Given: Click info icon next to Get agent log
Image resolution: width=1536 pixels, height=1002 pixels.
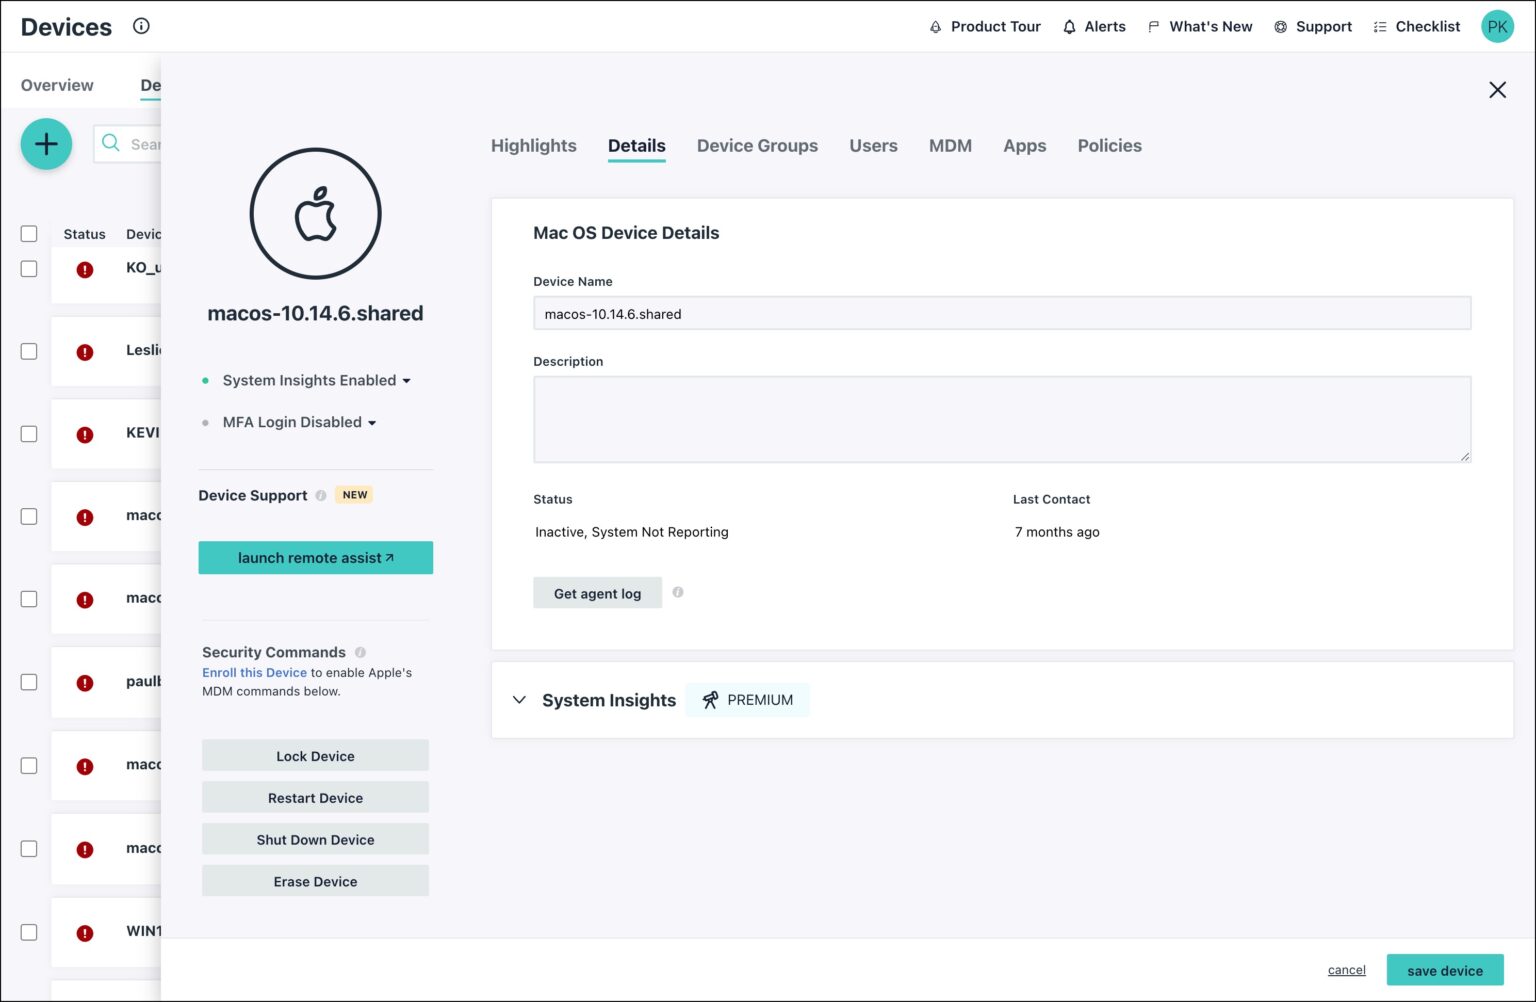Looking at the screenshot, I should click(678, 592).
